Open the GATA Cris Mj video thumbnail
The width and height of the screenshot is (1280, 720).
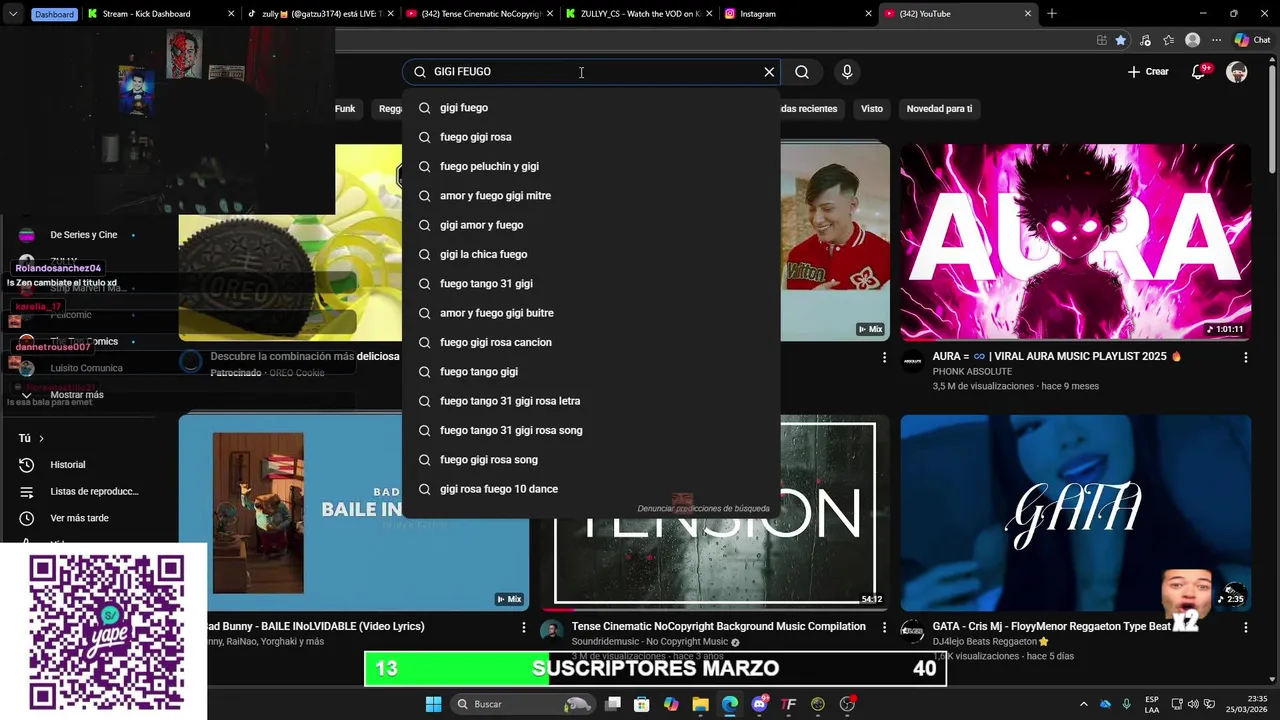coord(1075,512)
